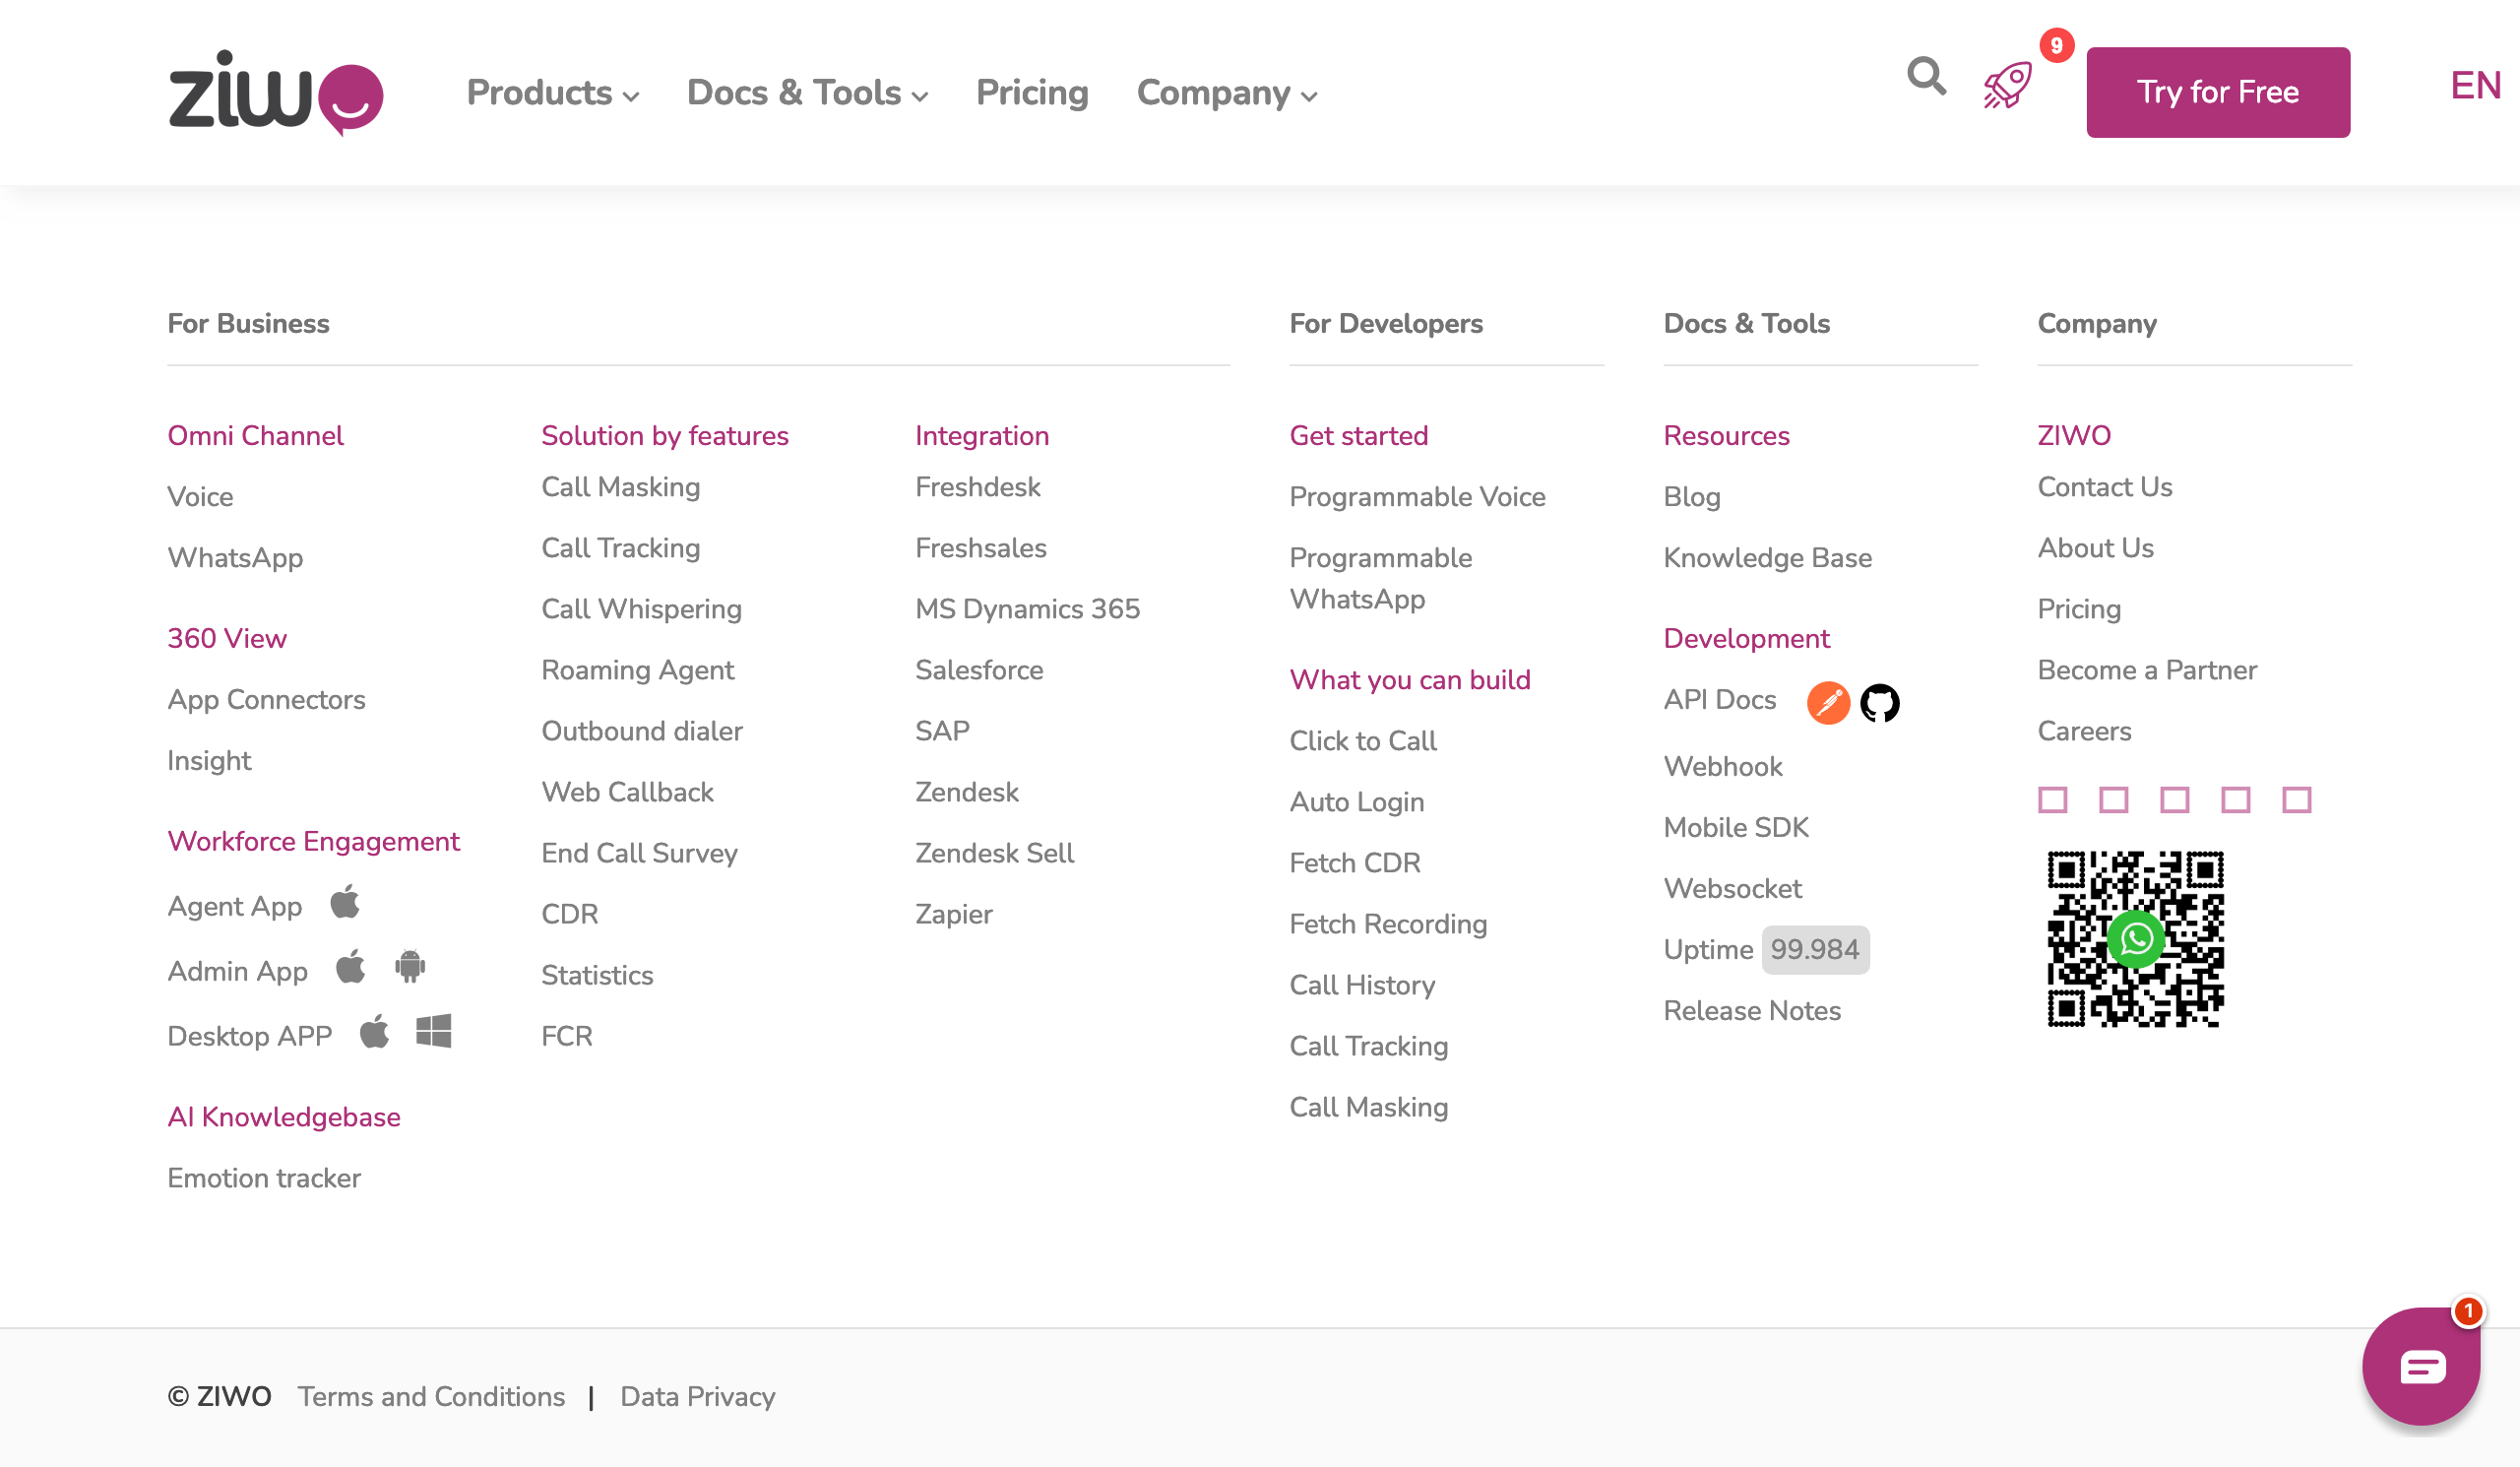This screenshot has width=2520, height=1467.
Task: Expand the Docs & Tools dropdown menu
Action: tap(808, 93)
